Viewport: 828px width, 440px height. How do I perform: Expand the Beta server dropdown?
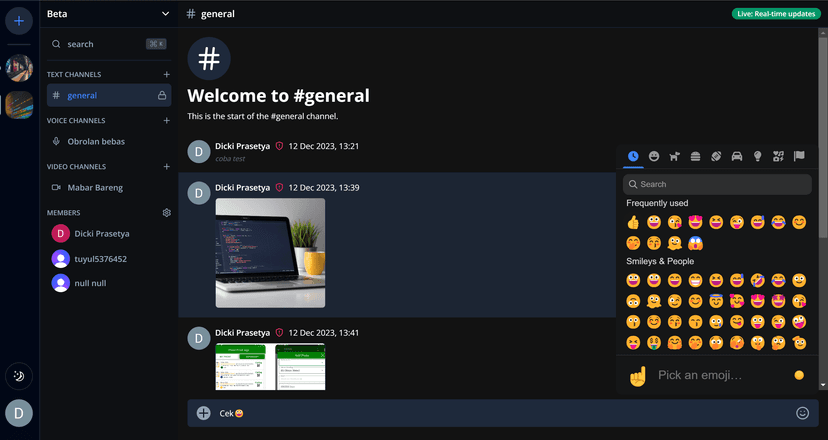click(x=108, y=14)
